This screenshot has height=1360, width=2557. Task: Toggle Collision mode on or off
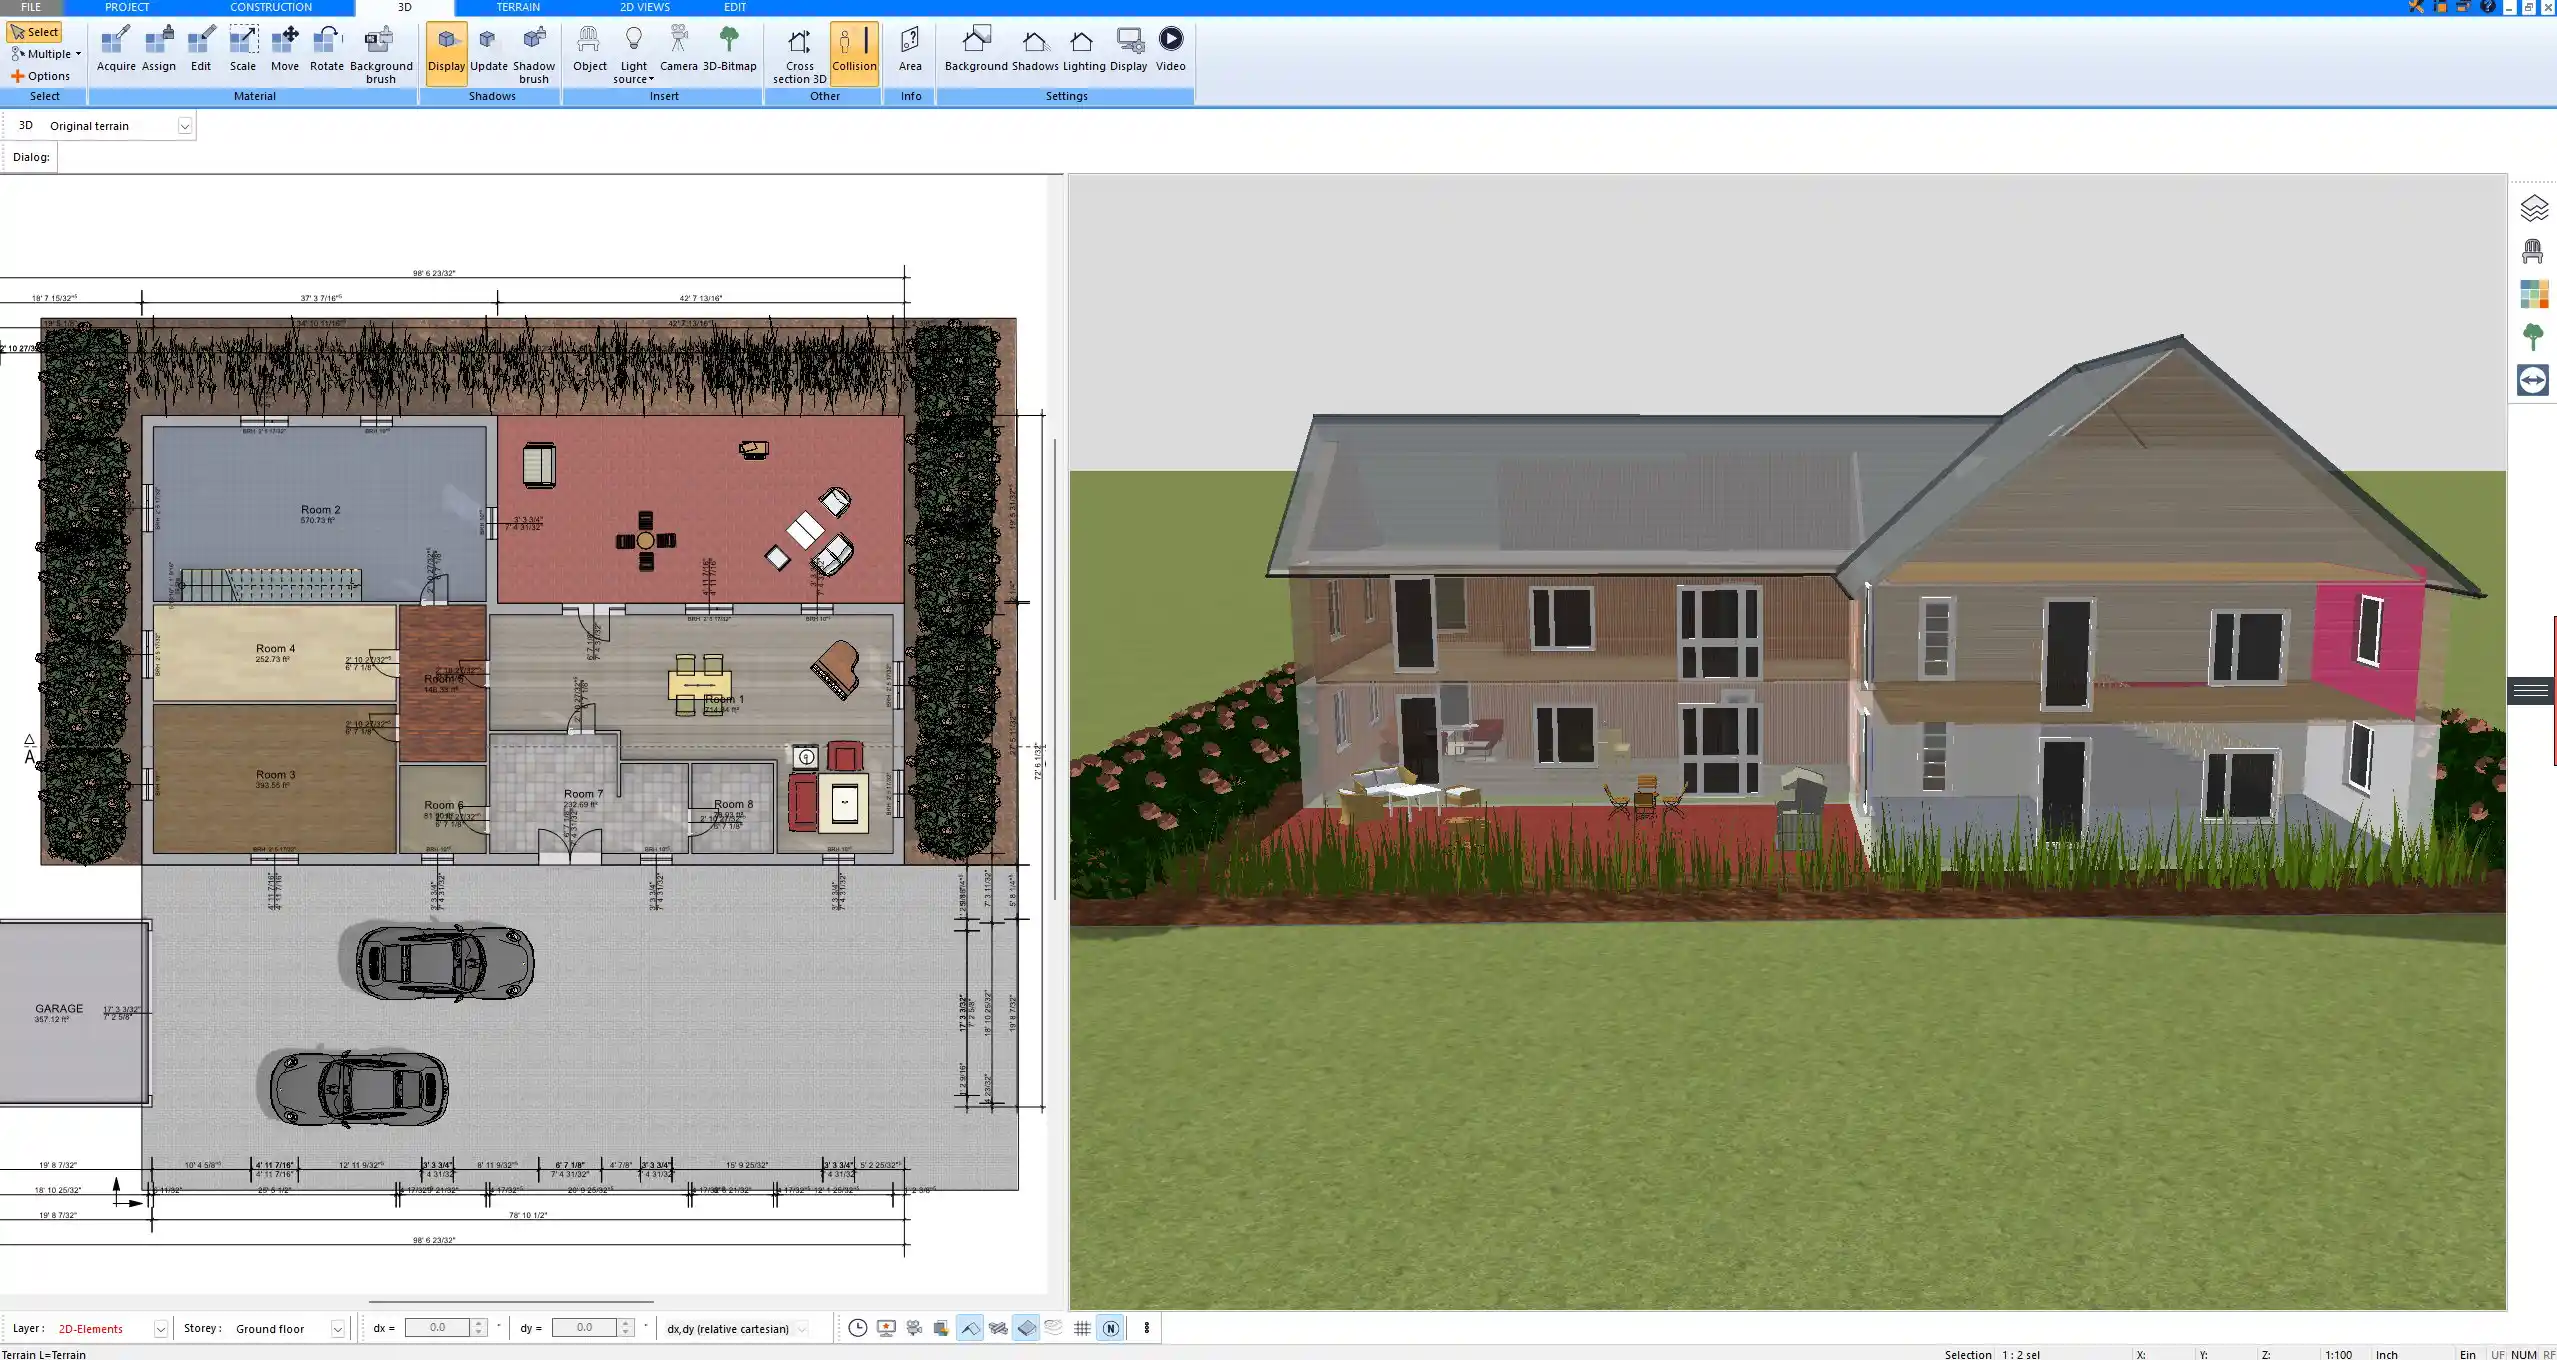(x=854, y=50)
